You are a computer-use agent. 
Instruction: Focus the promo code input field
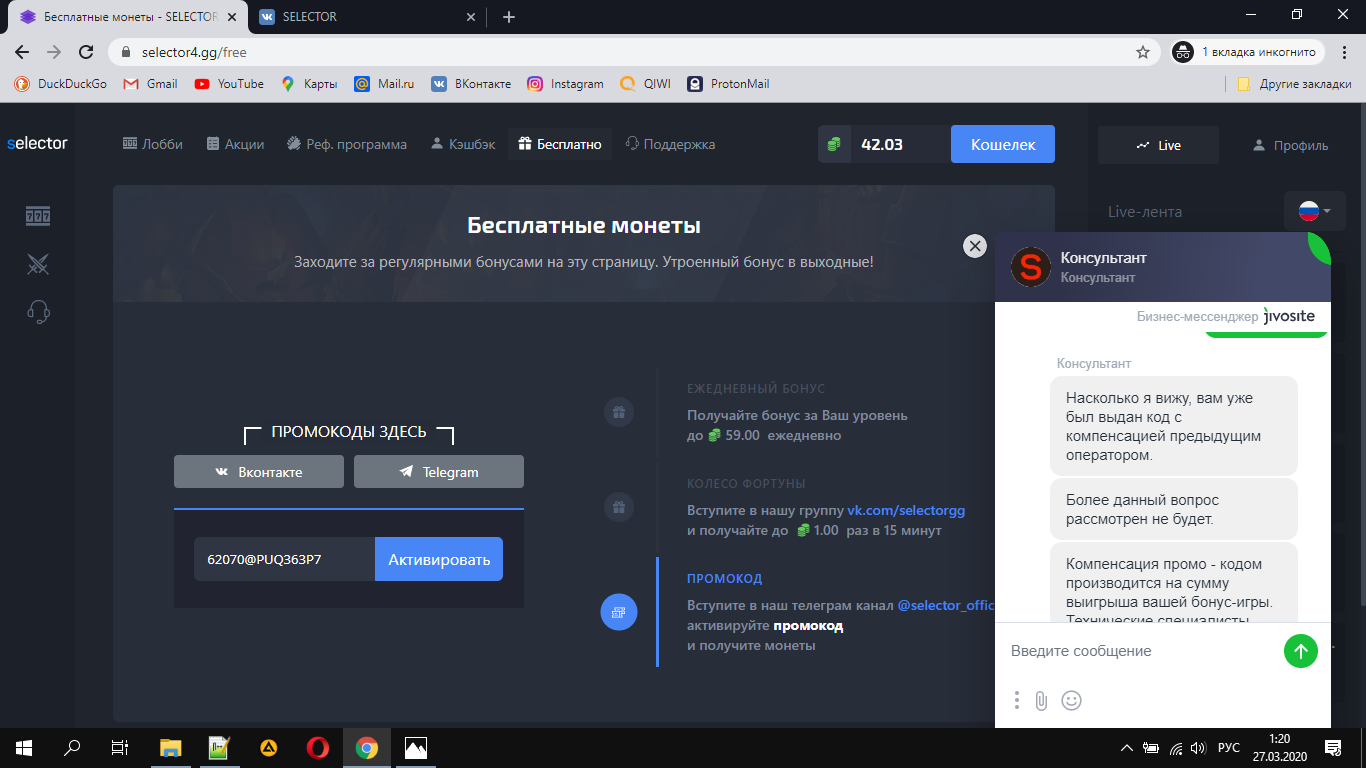pos(284,559)
